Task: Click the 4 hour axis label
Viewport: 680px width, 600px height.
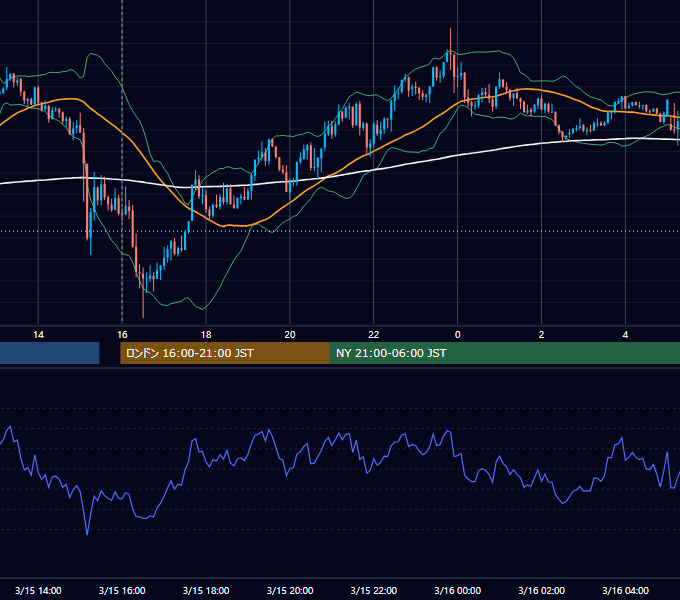Action: (x=625, y=335)
